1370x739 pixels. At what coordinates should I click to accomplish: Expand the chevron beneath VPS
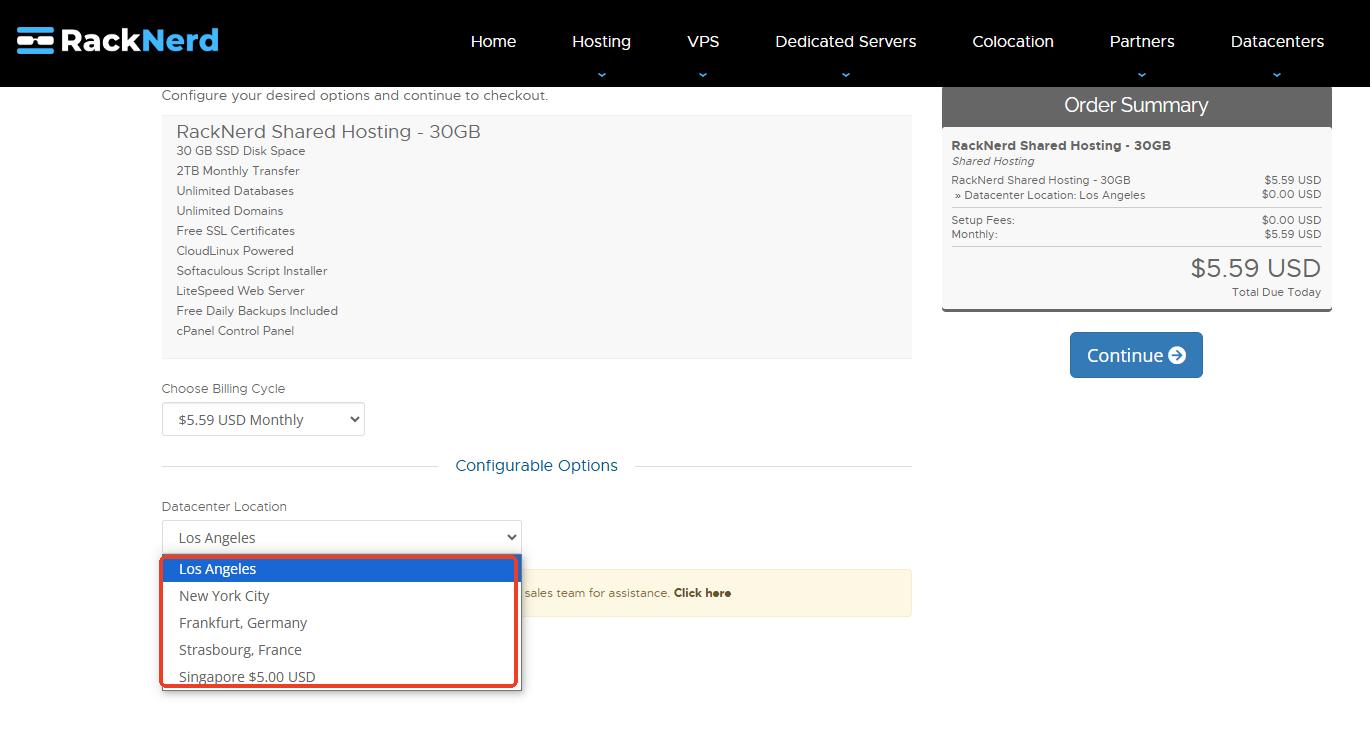703,74
